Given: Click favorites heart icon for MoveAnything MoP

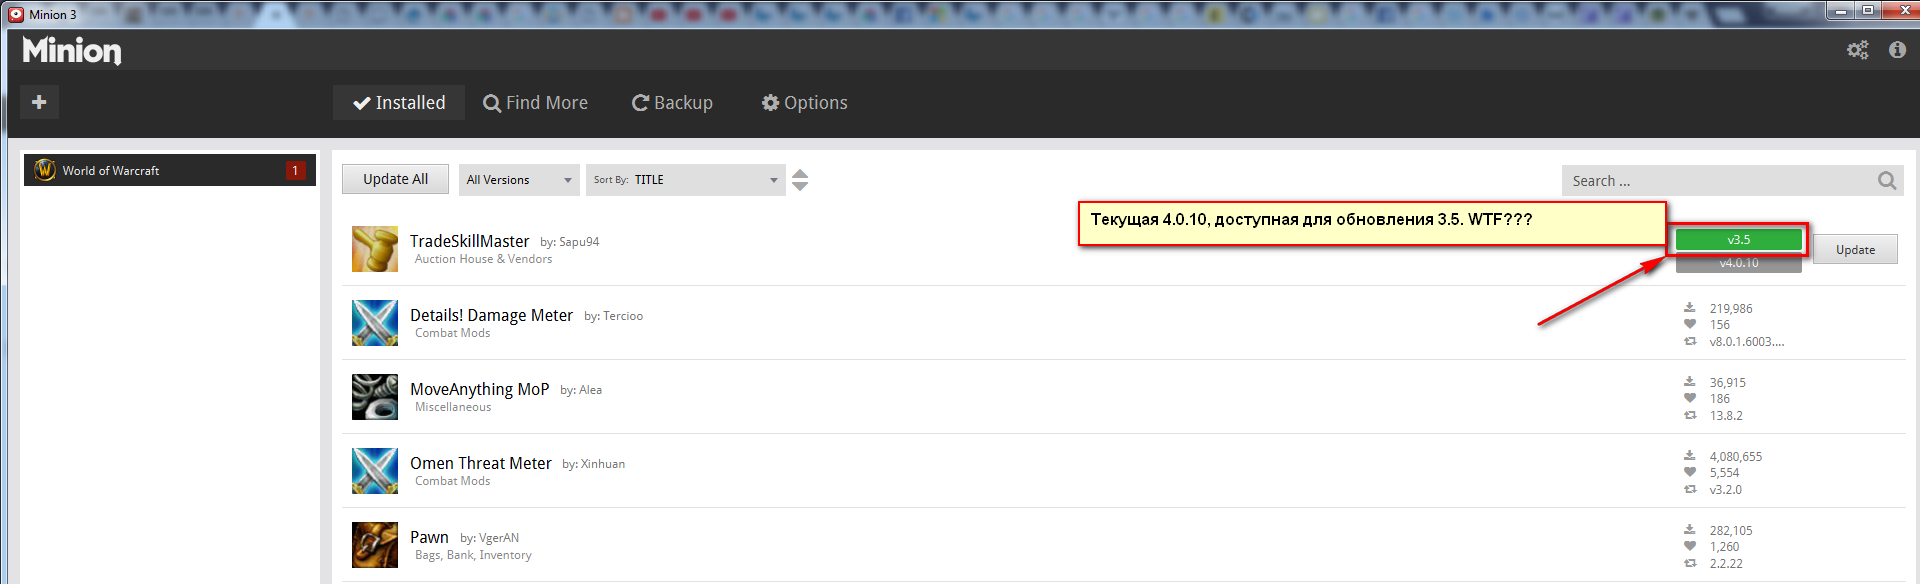Looking at the screenshot, I should point(1690,398).
